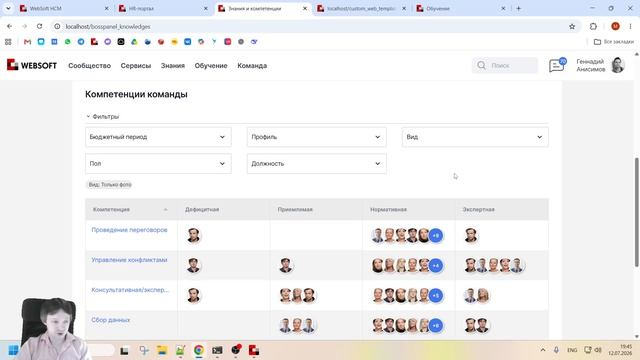Open the WebSoft red bookmark icon

(x=94, y=42)
